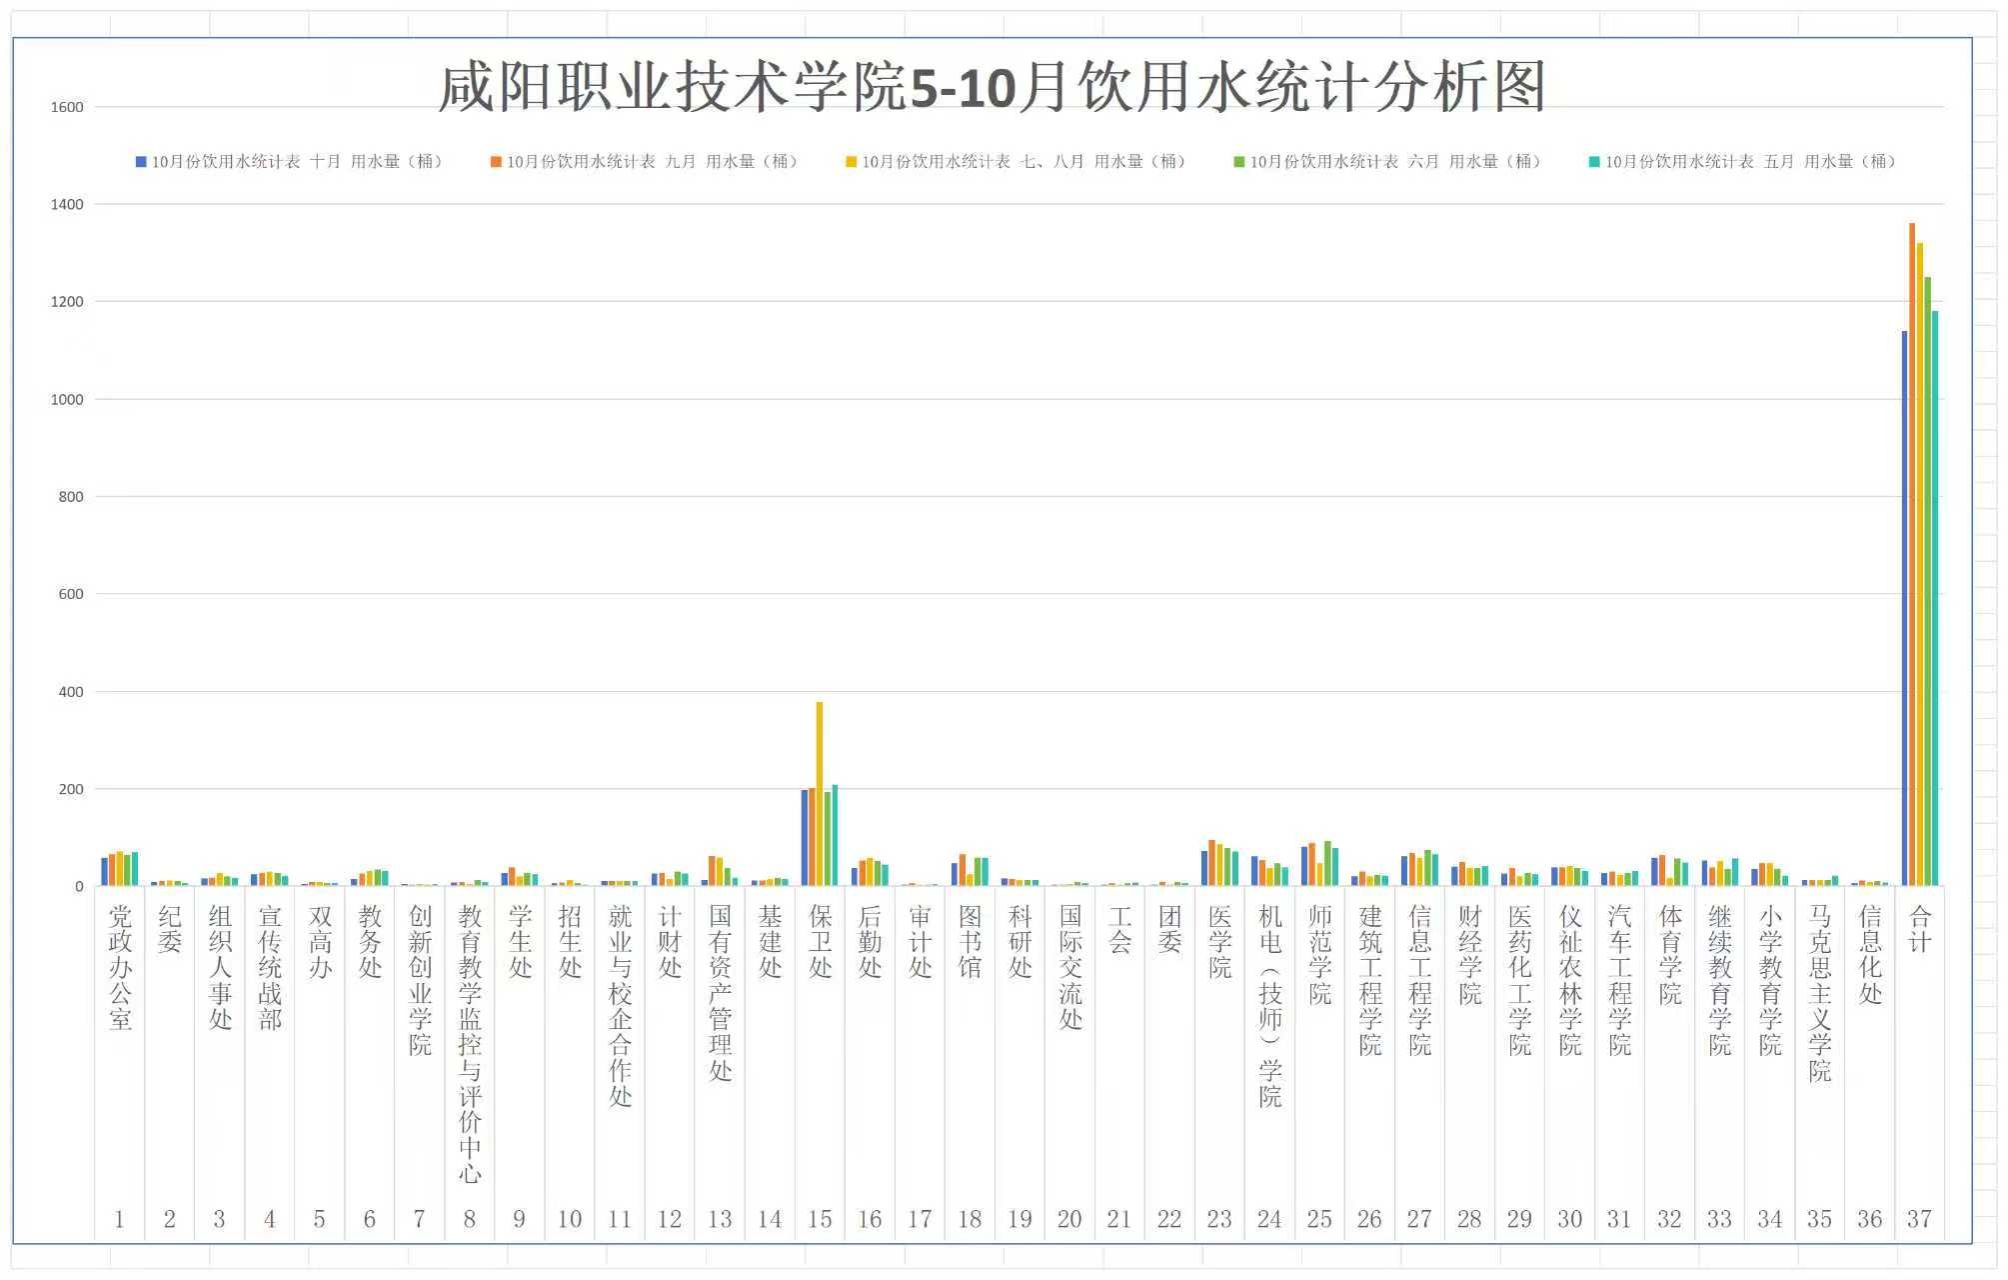2008x1280 pixels.
Task: Click the 马克思主义学院 axis label
Action: (1820, 993)
